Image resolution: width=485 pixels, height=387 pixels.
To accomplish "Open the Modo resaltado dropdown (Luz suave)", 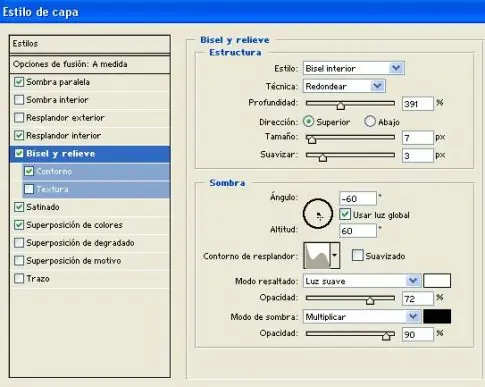I will click(x=362, y=281).
